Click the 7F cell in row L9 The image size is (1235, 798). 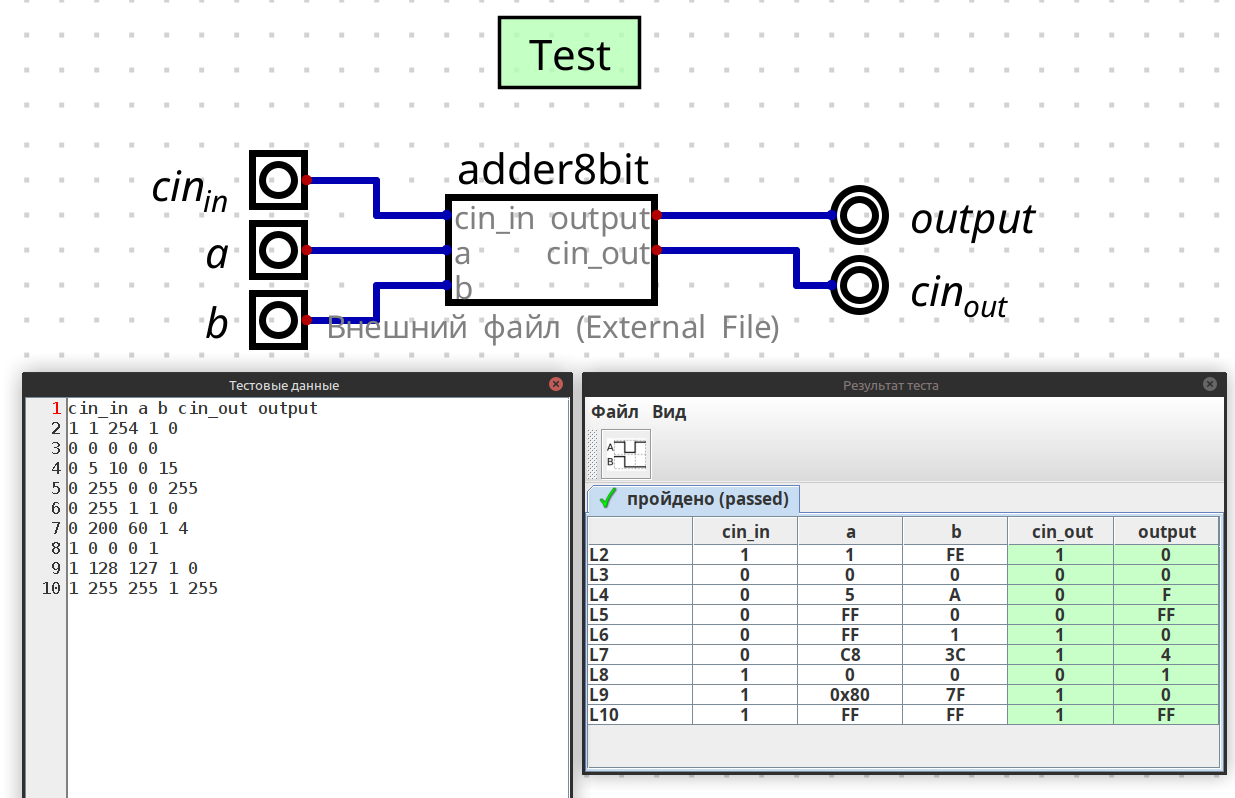[x=955, y=694]
